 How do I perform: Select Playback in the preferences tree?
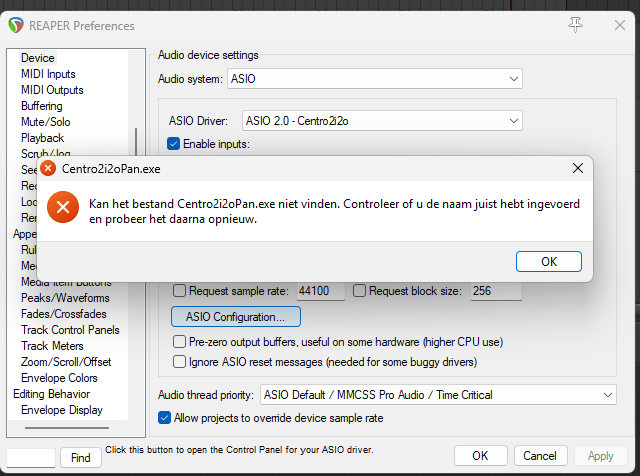click(42, 138)
